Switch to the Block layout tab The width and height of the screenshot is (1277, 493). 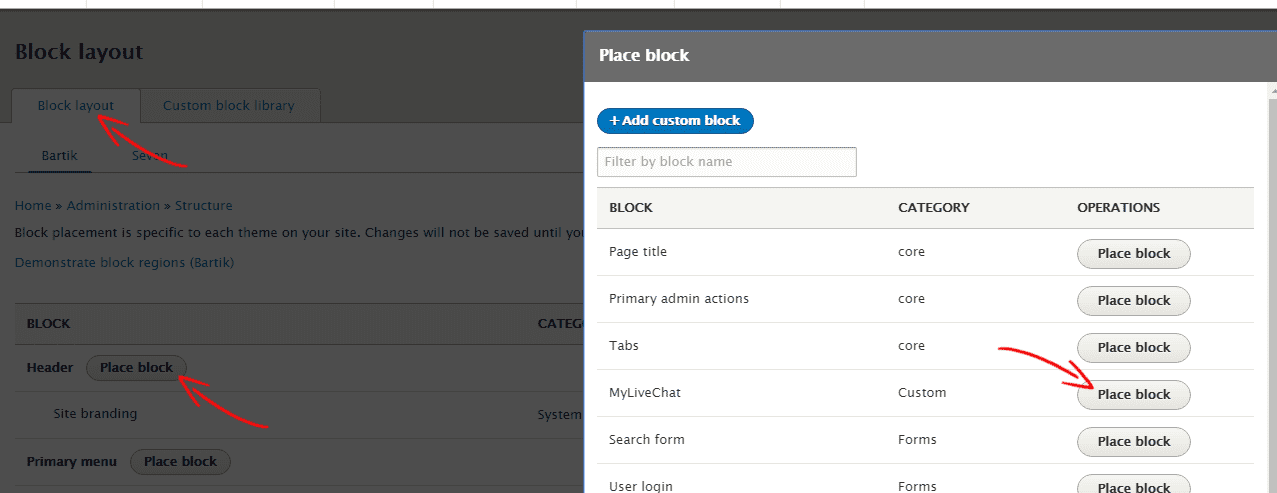pyautogui.click(x=76, y=105)
